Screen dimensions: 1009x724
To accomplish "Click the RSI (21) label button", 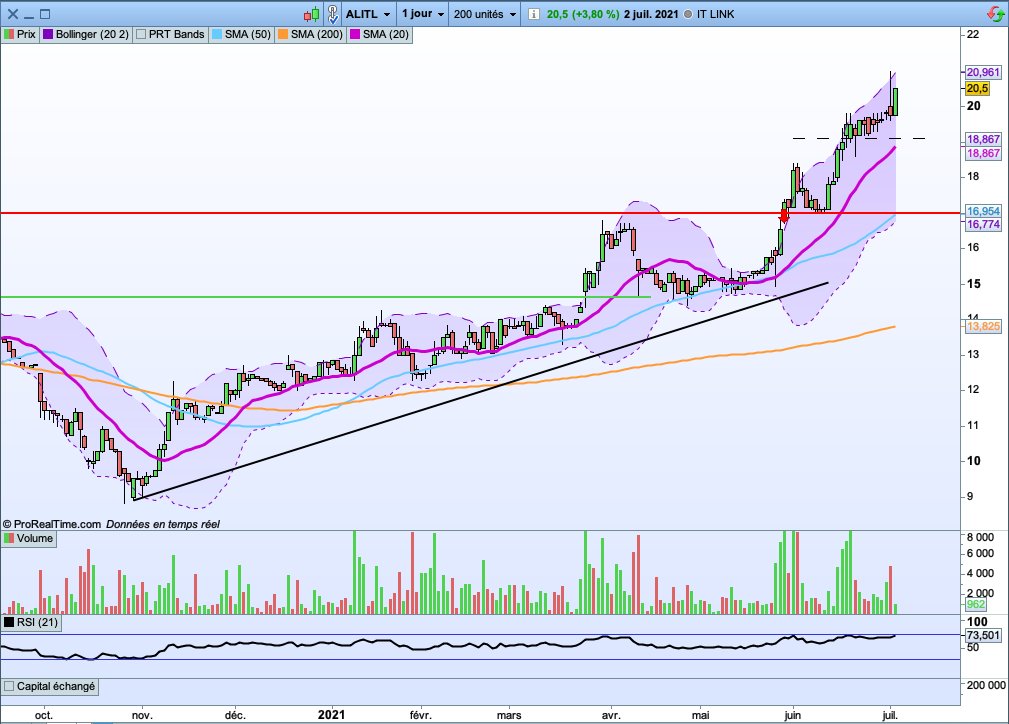I will click(36, 623).
